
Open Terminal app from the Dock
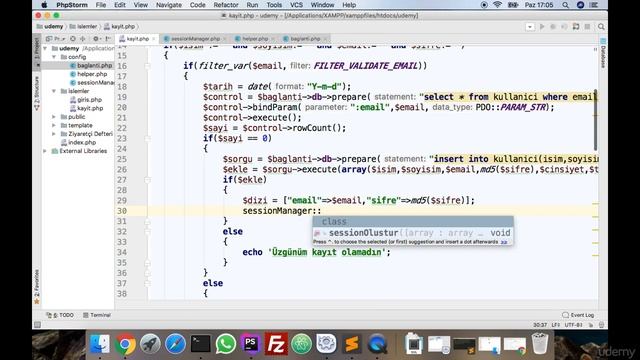200,344
